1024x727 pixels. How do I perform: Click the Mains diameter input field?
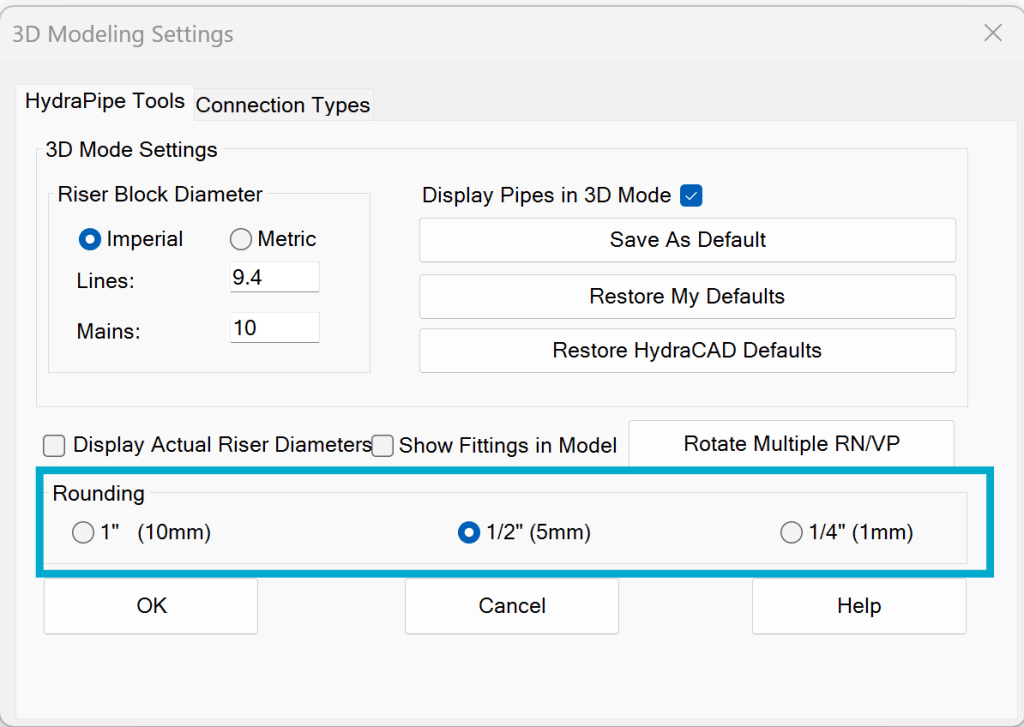(274, 327)
